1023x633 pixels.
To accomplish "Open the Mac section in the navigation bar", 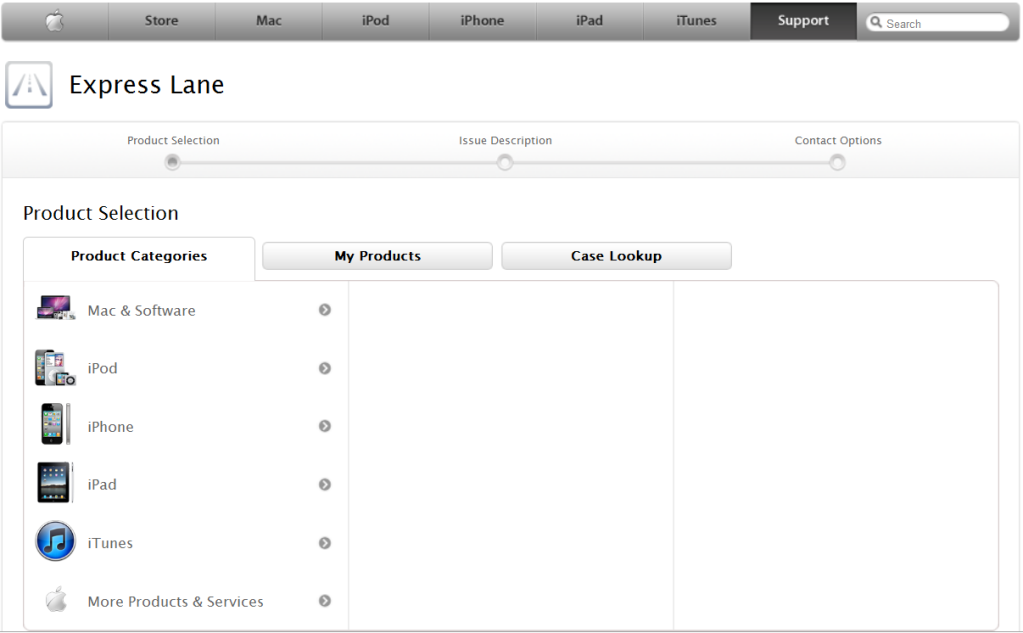I will [x=269, y=21].
